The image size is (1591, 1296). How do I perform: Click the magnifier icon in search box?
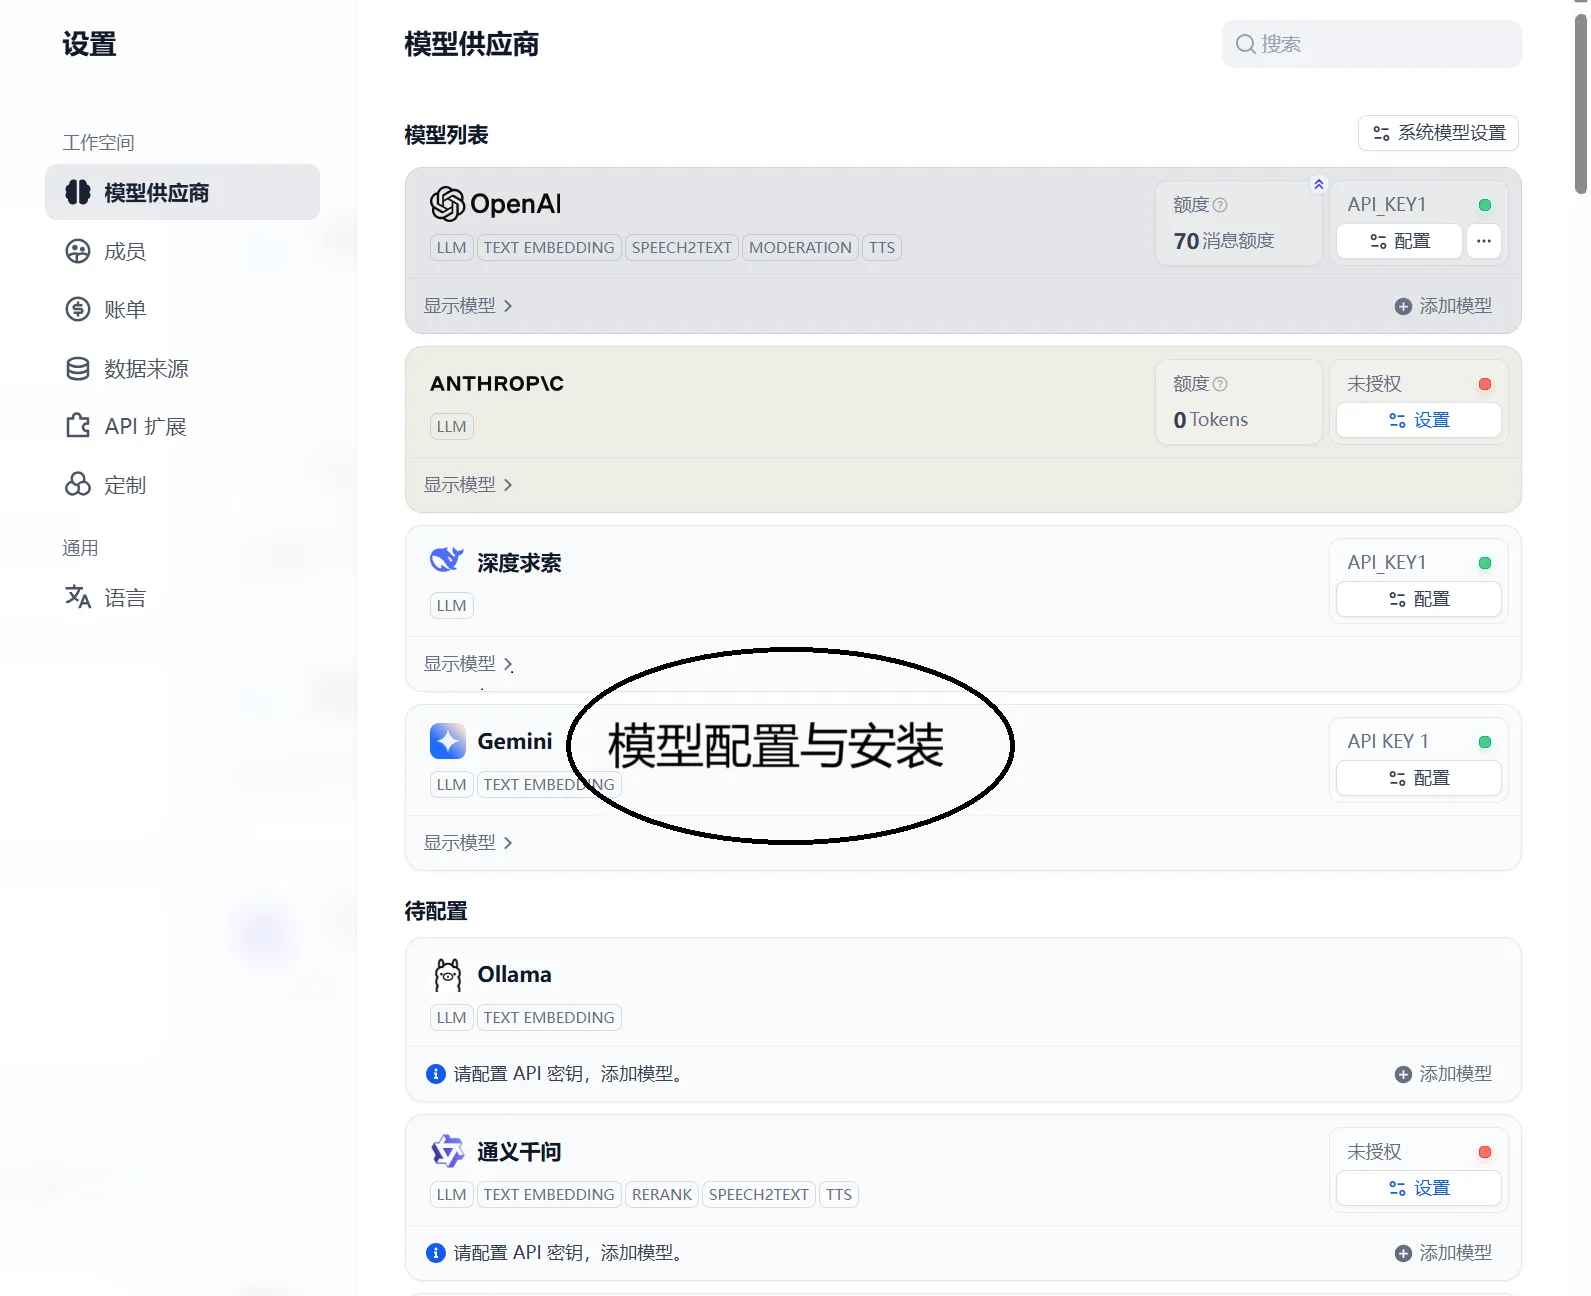pos(1246,44)
